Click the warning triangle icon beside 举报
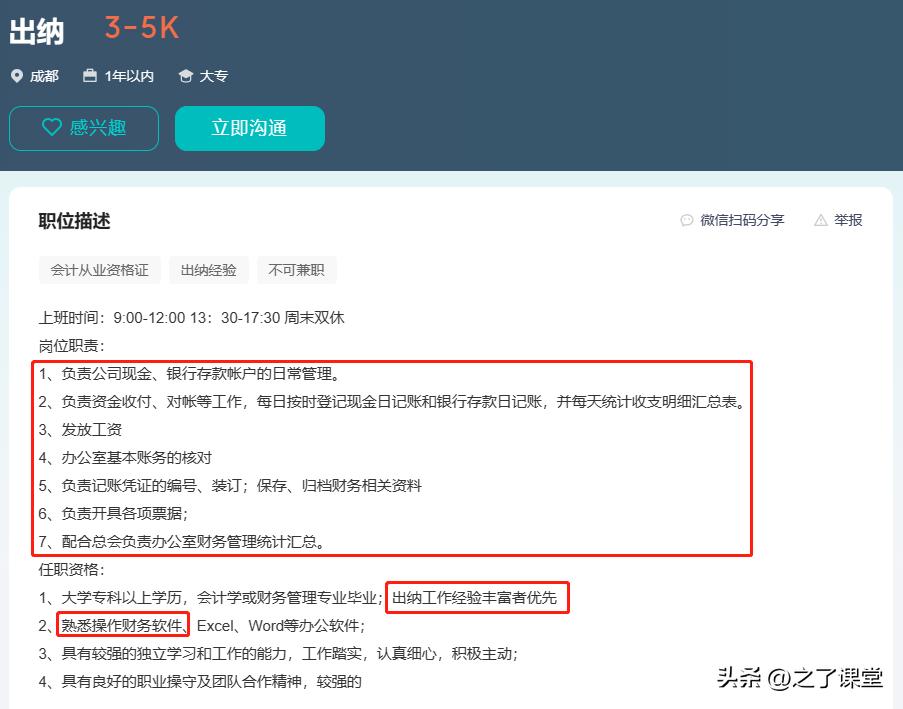The height and width of the screenshot is (709, 903). (x=822, y=220)
